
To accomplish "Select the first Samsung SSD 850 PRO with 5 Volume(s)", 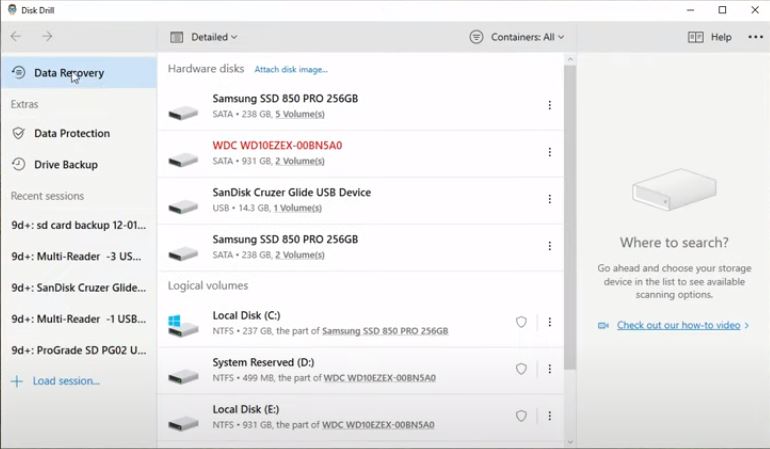I will click(x=361, y=106).
